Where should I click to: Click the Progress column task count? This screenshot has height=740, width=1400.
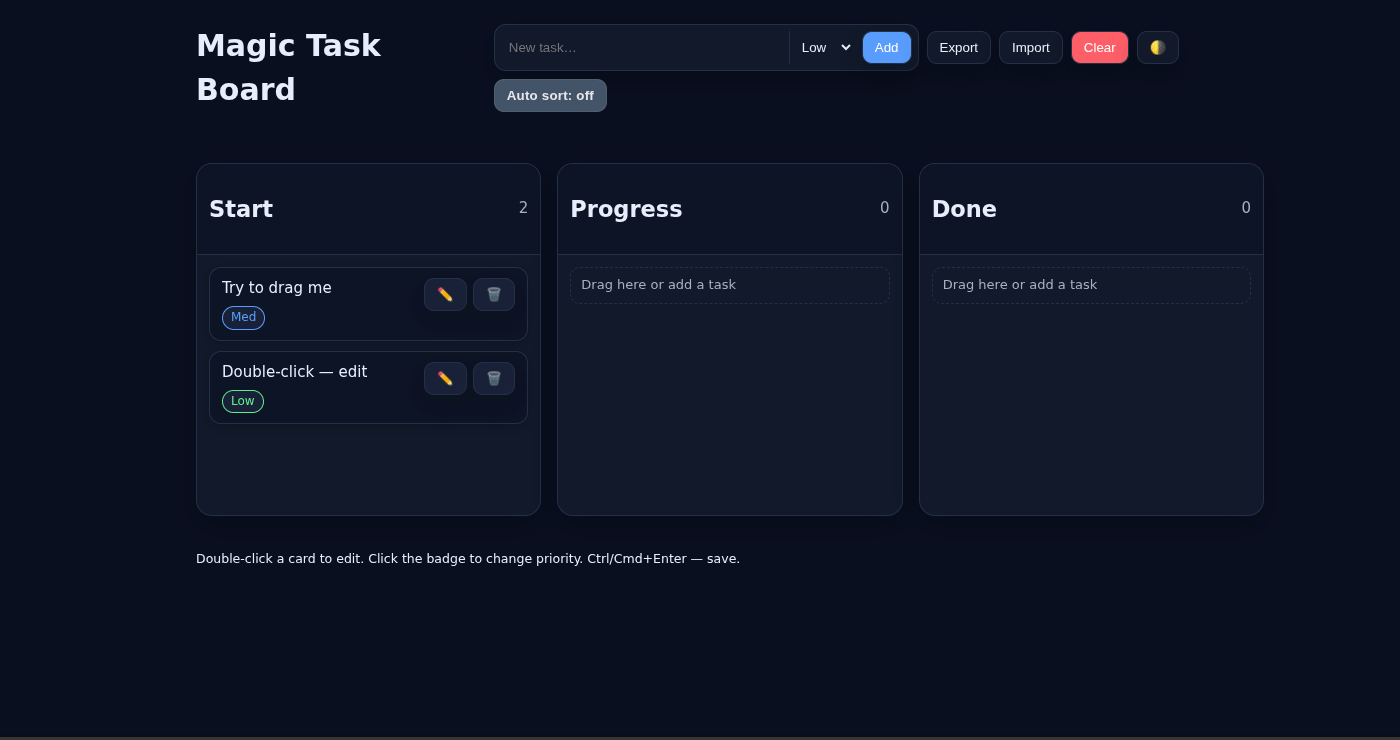click(885, 208)
